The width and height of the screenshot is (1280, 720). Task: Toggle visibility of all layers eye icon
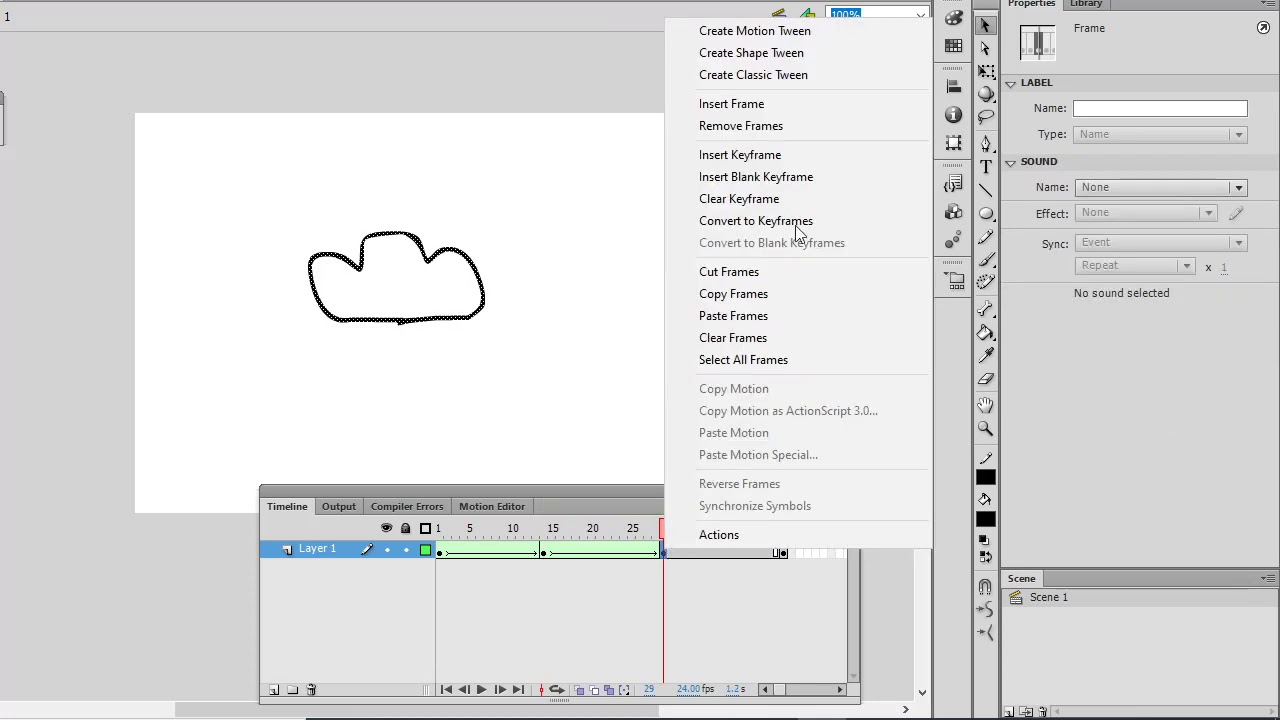coord(387,528)
